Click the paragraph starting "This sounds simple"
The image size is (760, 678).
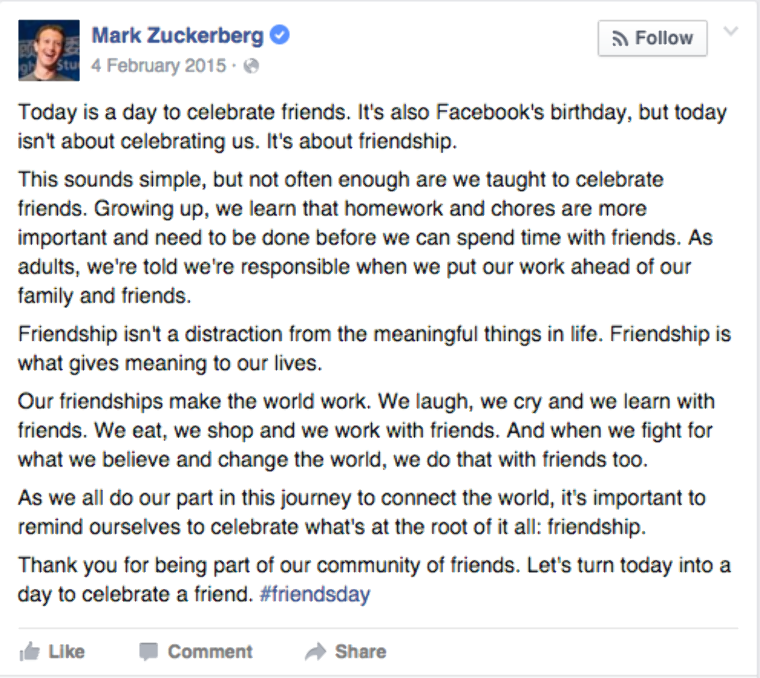pos(365,237)
